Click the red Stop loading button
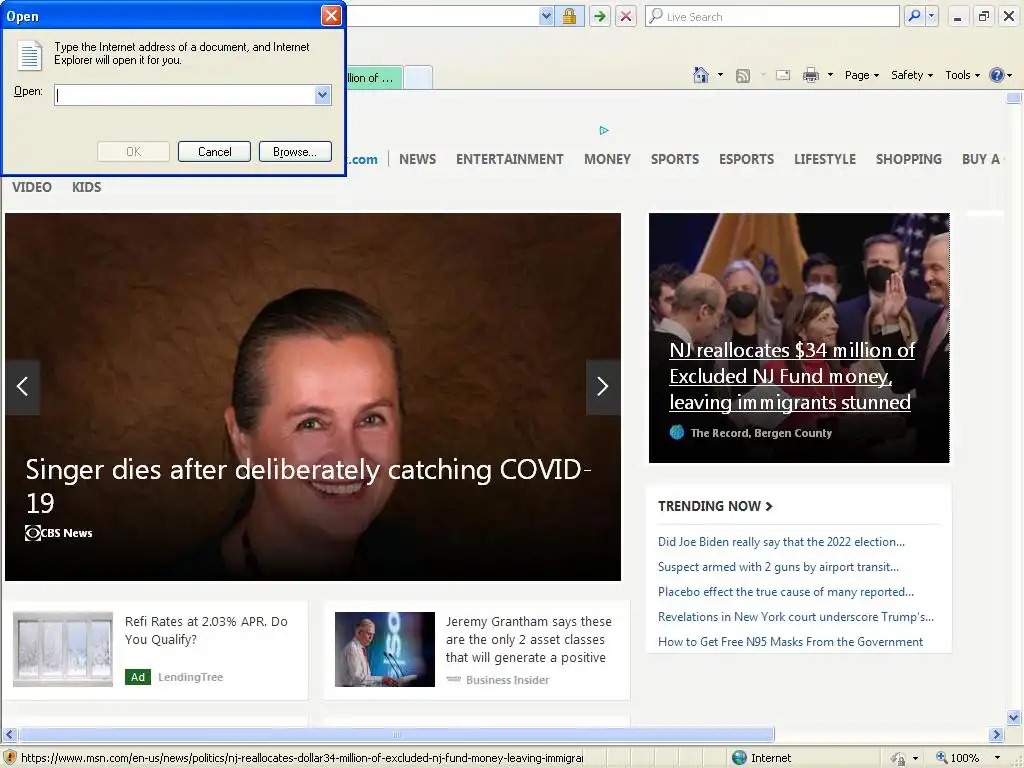The width and height of the screenshot is (1024, 768). pyautogui.click(x=625, y=16)
